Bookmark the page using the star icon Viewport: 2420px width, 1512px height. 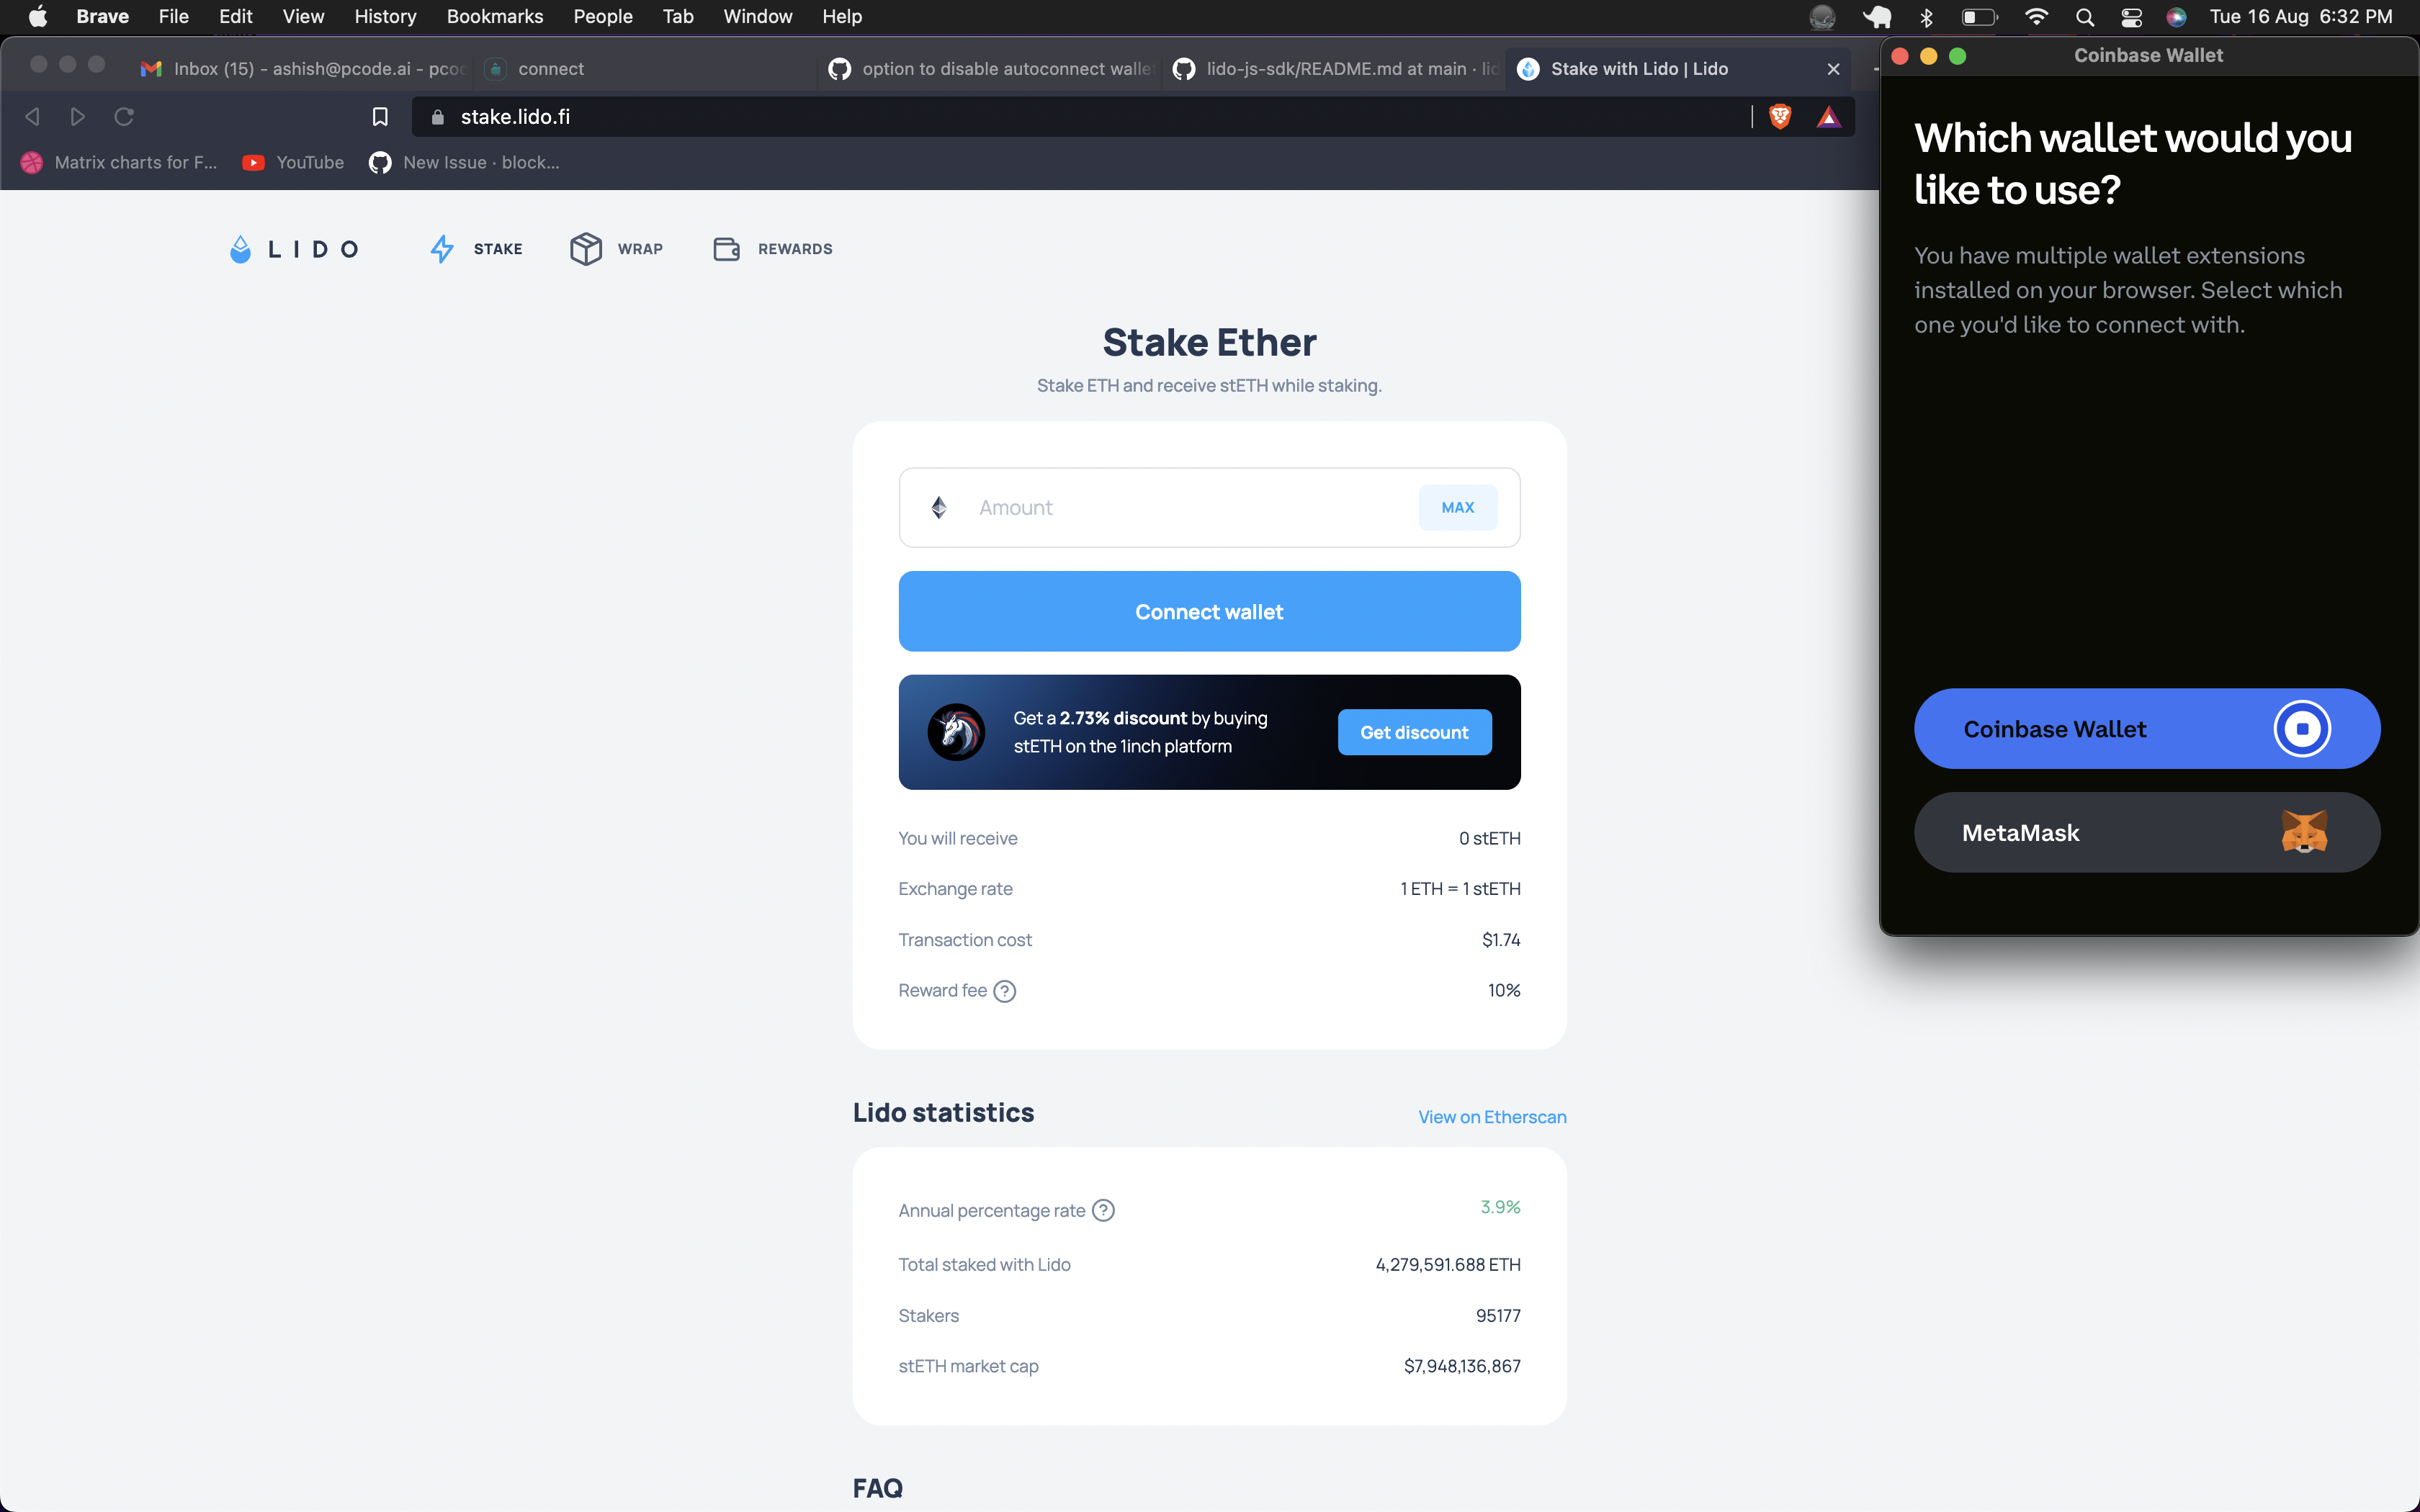pyautogui.click(x=380, y=116)
